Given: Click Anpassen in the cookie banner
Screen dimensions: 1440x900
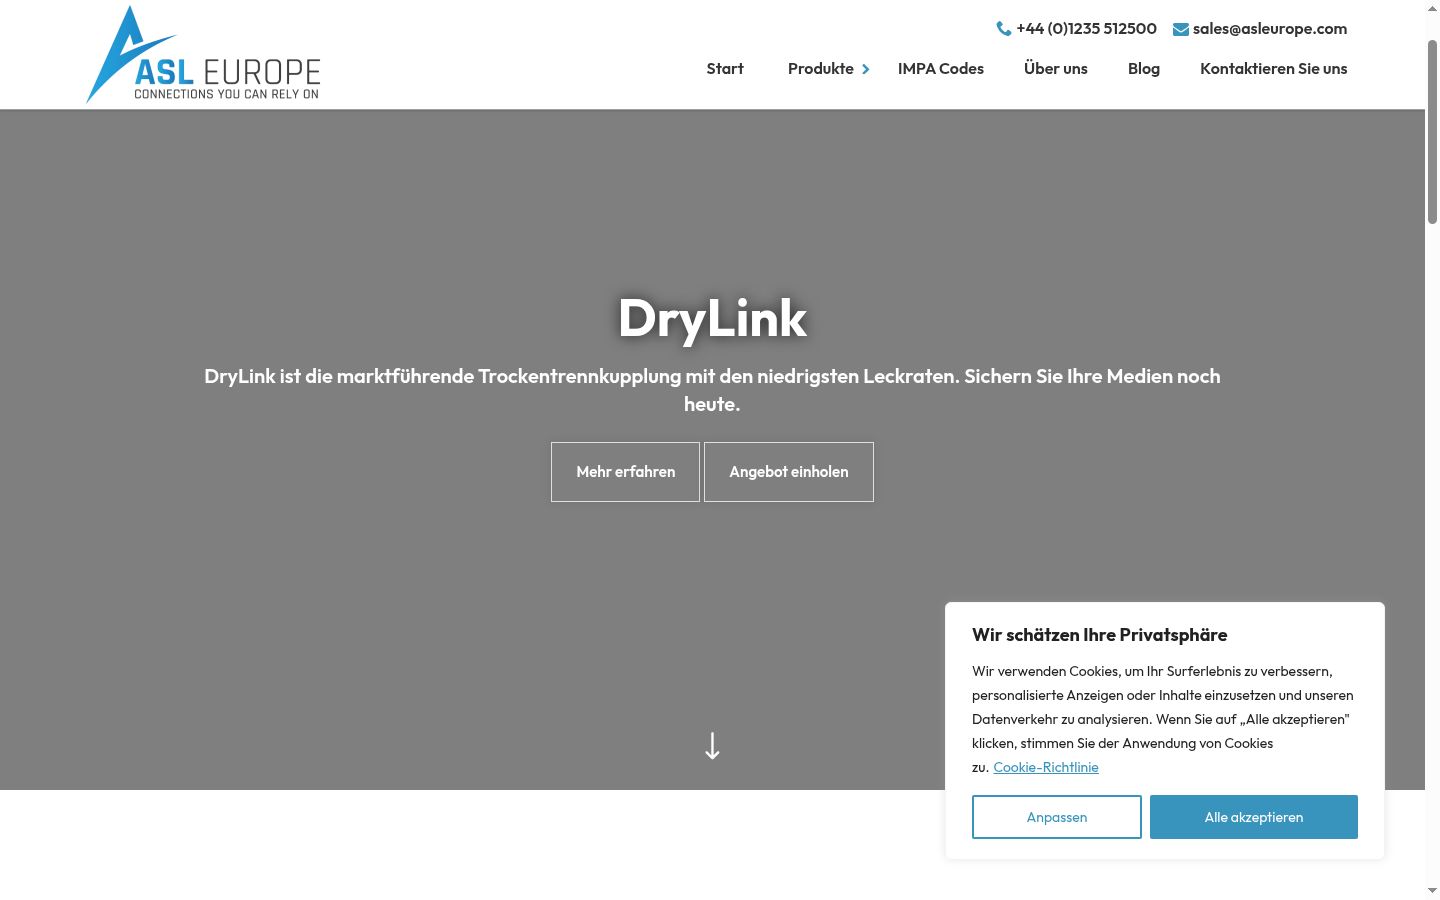Looking at the screenshot, I should click(1057, 817).
